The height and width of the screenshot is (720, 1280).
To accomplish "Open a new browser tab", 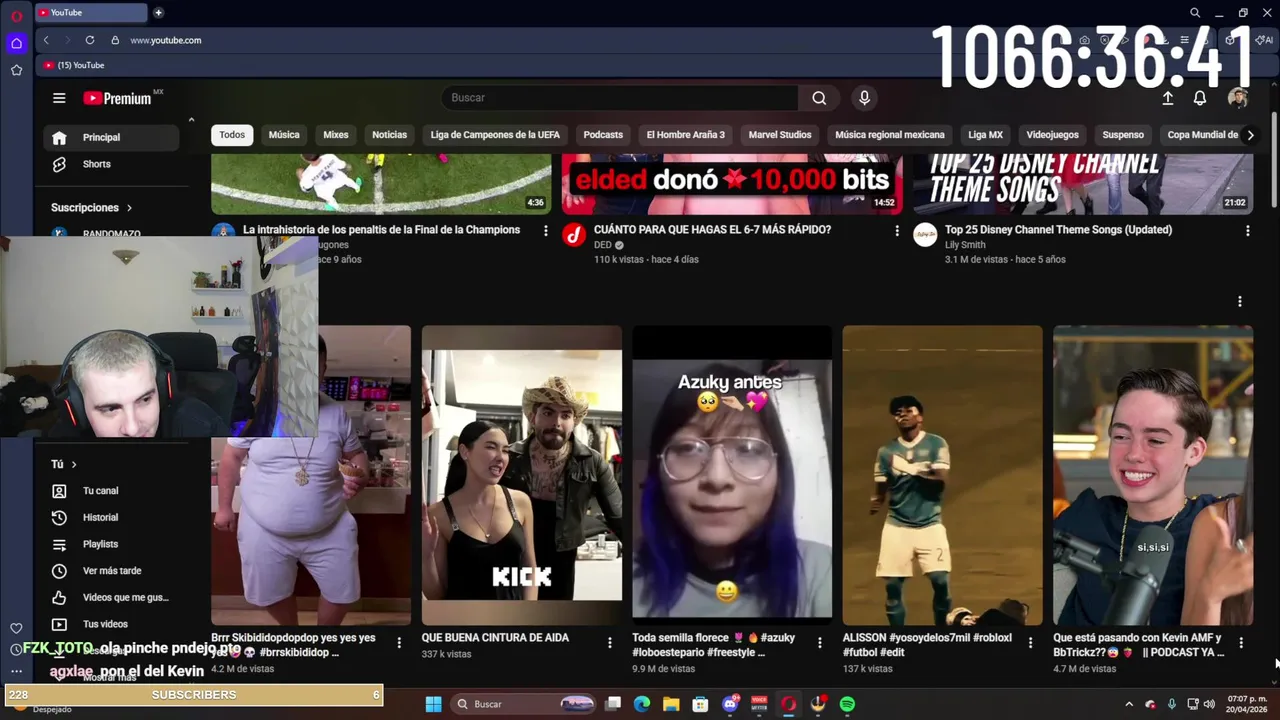I will pos(158,13).
